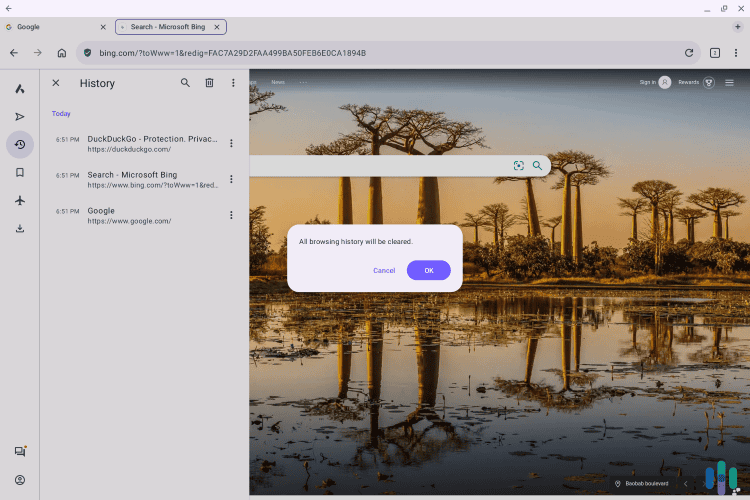Open Bing Rewards
The width and height of the screenshot is (750, 500).
coord(696,82)
